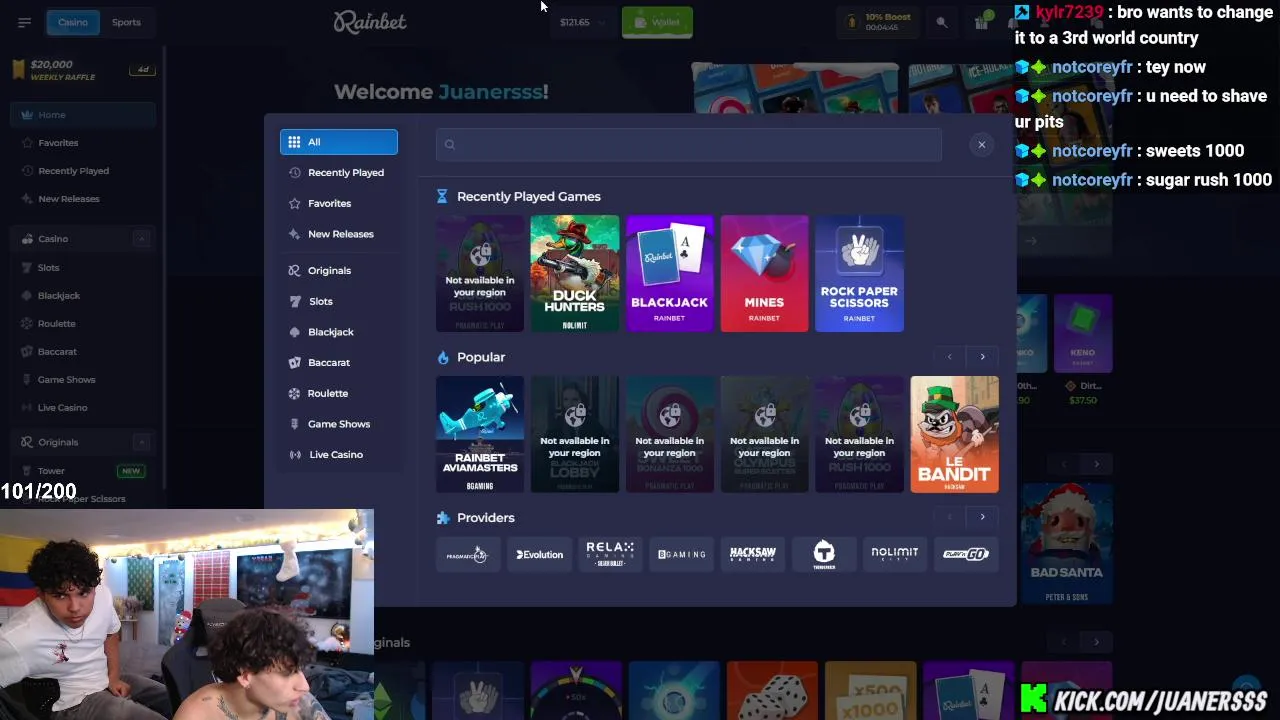Select the All category tab
This screenshot has height=720, width=1280.
coord(338,142)
